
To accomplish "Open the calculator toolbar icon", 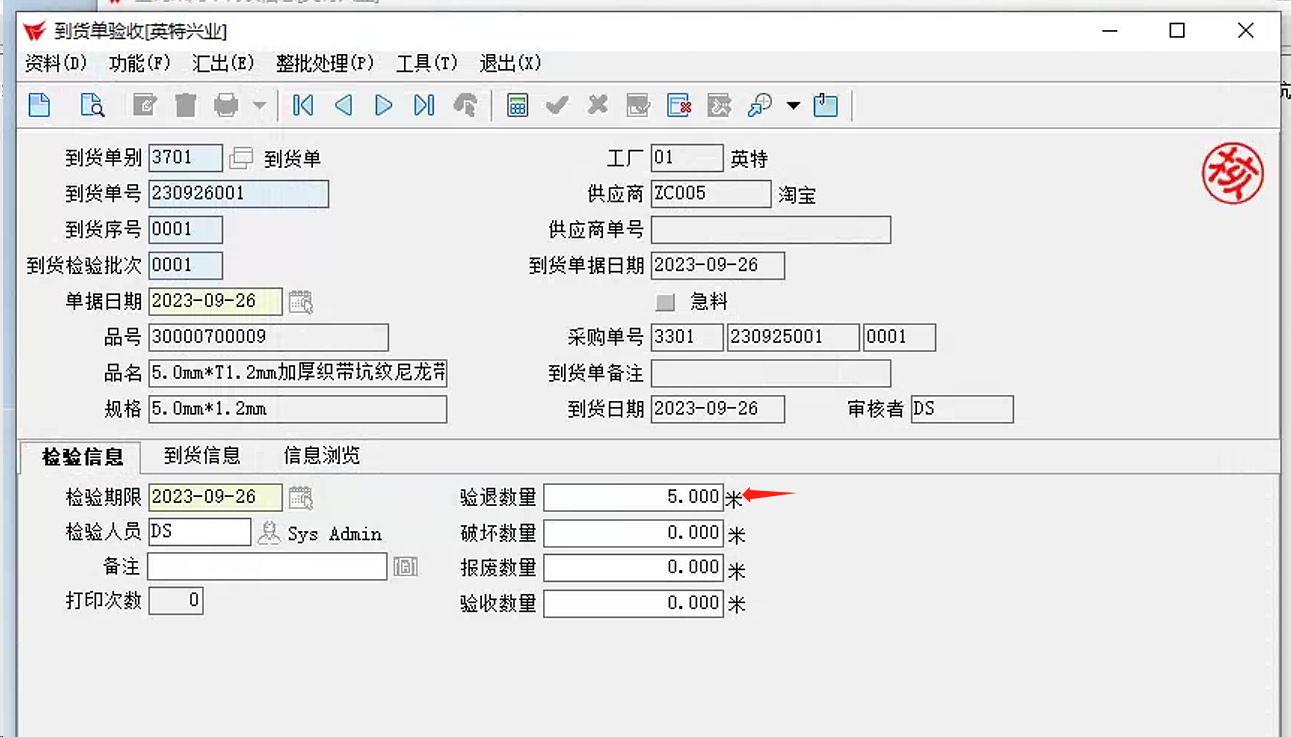I will click(x=517, y=105).
